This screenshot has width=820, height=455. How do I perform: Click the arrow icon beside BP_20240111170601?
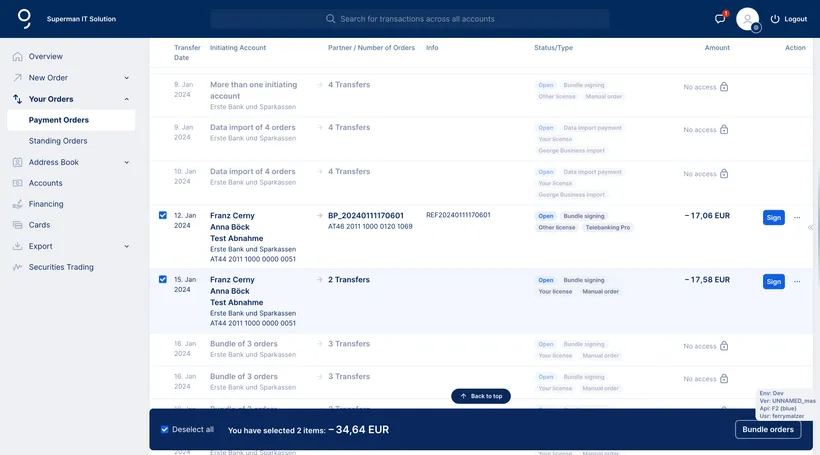[x=320, y=215]
